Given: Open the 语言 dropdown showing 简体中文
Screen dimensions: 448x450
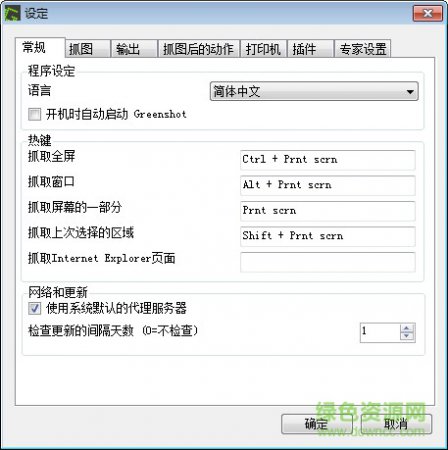Looking at the screenshot, I should pos(314,91).
